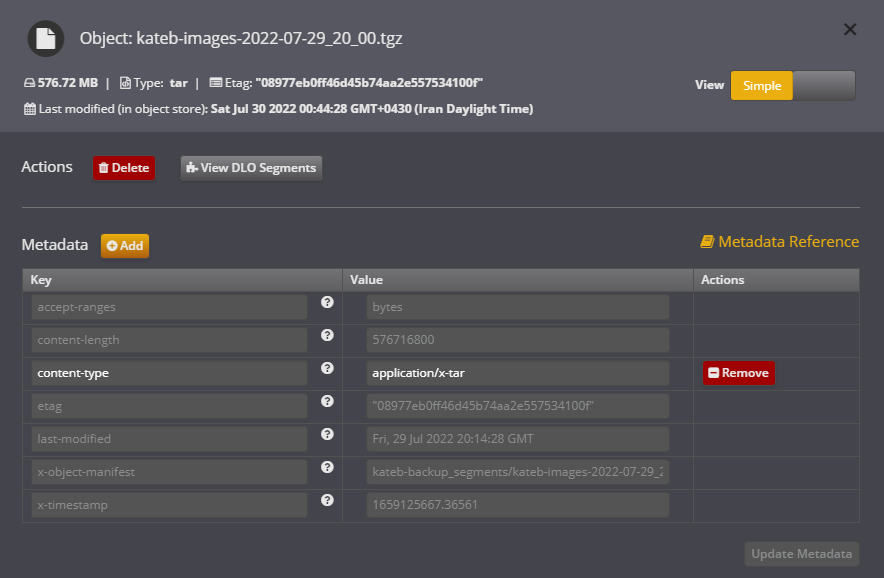Click the help icon beside x-timestamp key

[327, 500]
